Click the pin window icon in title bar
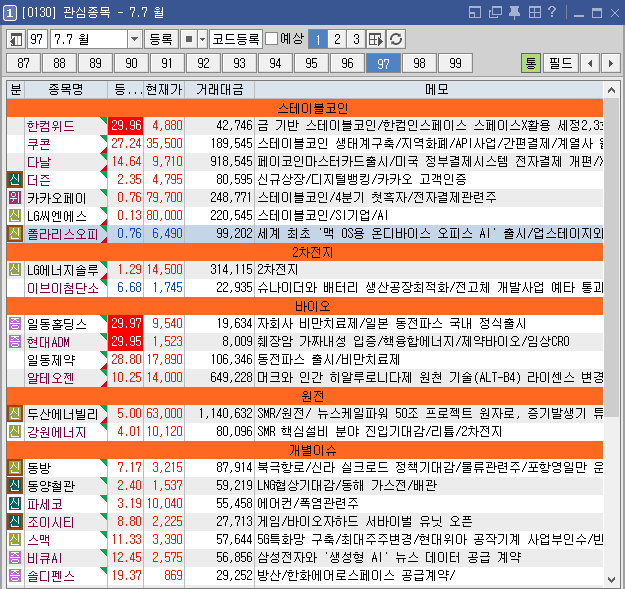Viewport: 625px width, 589px height. pos(515,12)
